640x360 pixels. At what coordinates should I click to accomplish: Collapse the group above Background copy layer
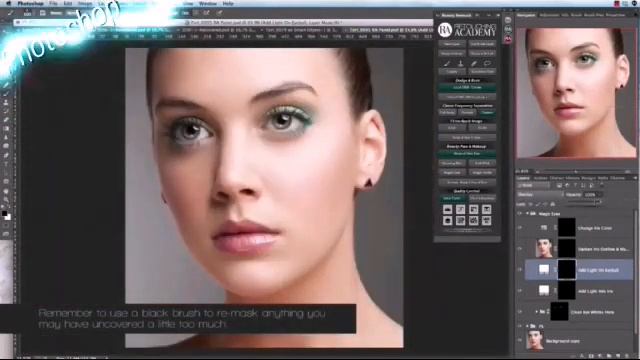[527, 326]
